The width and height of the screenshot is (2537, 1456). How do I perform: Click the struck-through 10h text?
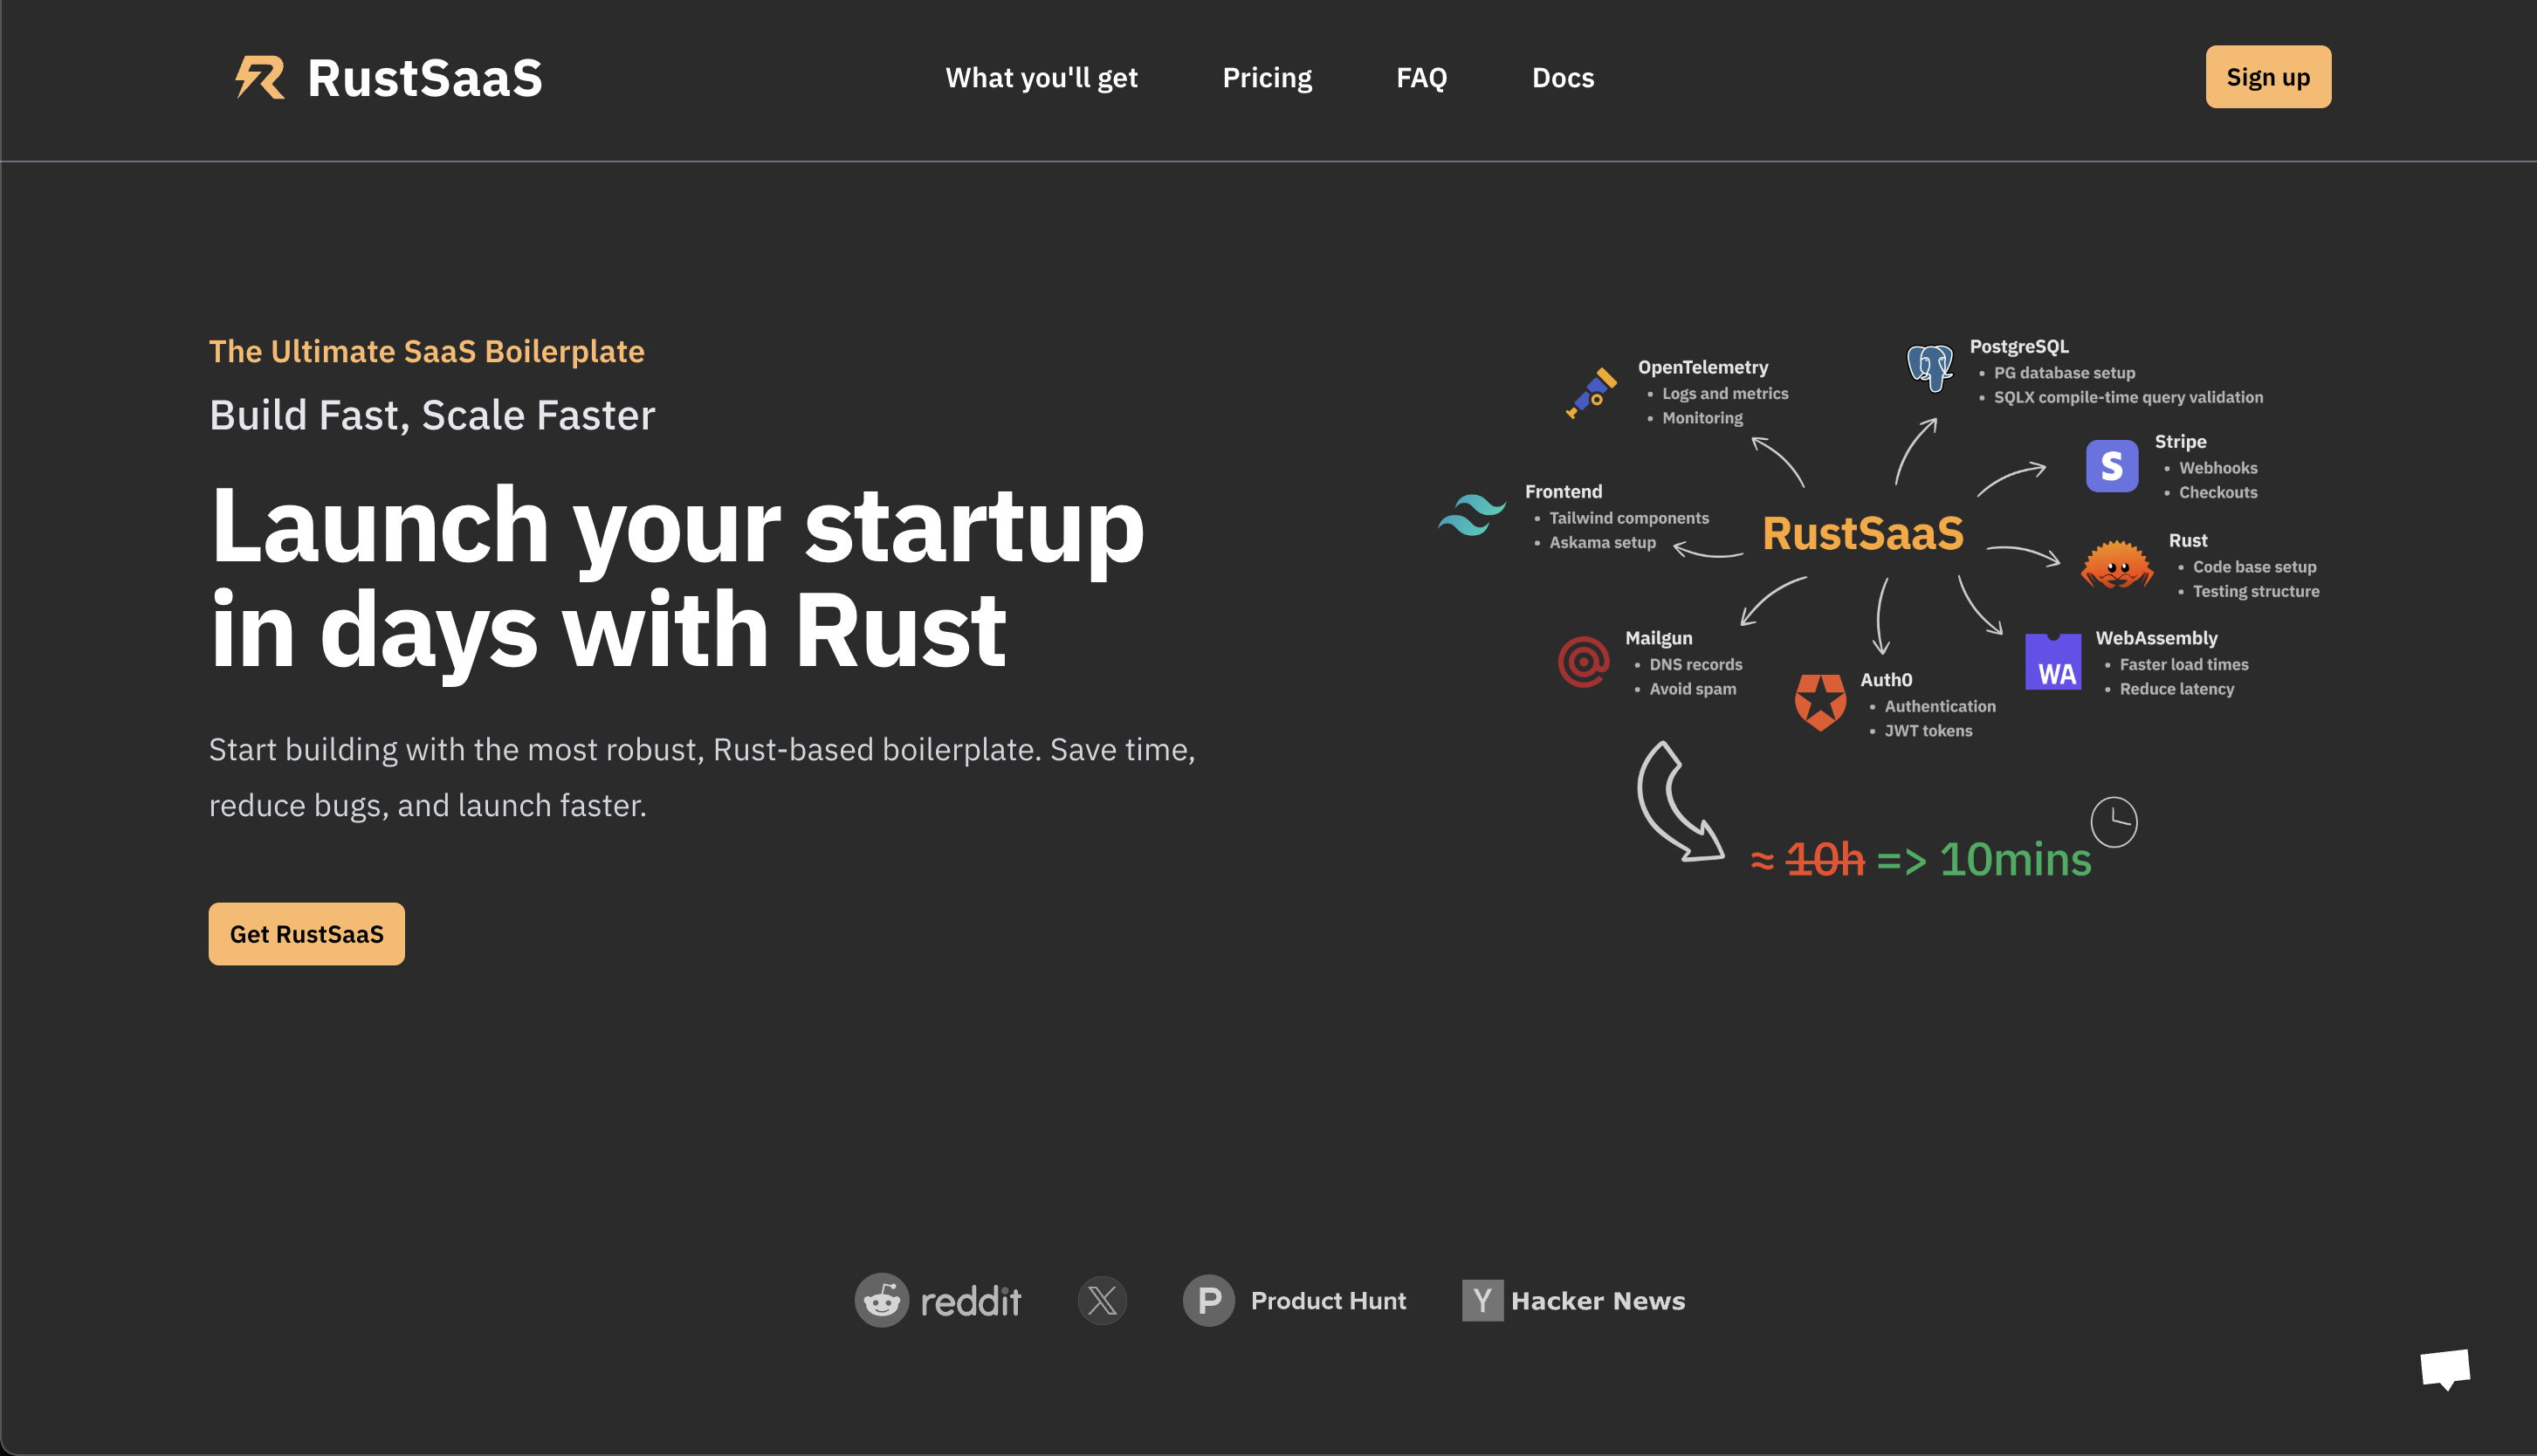[x=1825, y=860]
